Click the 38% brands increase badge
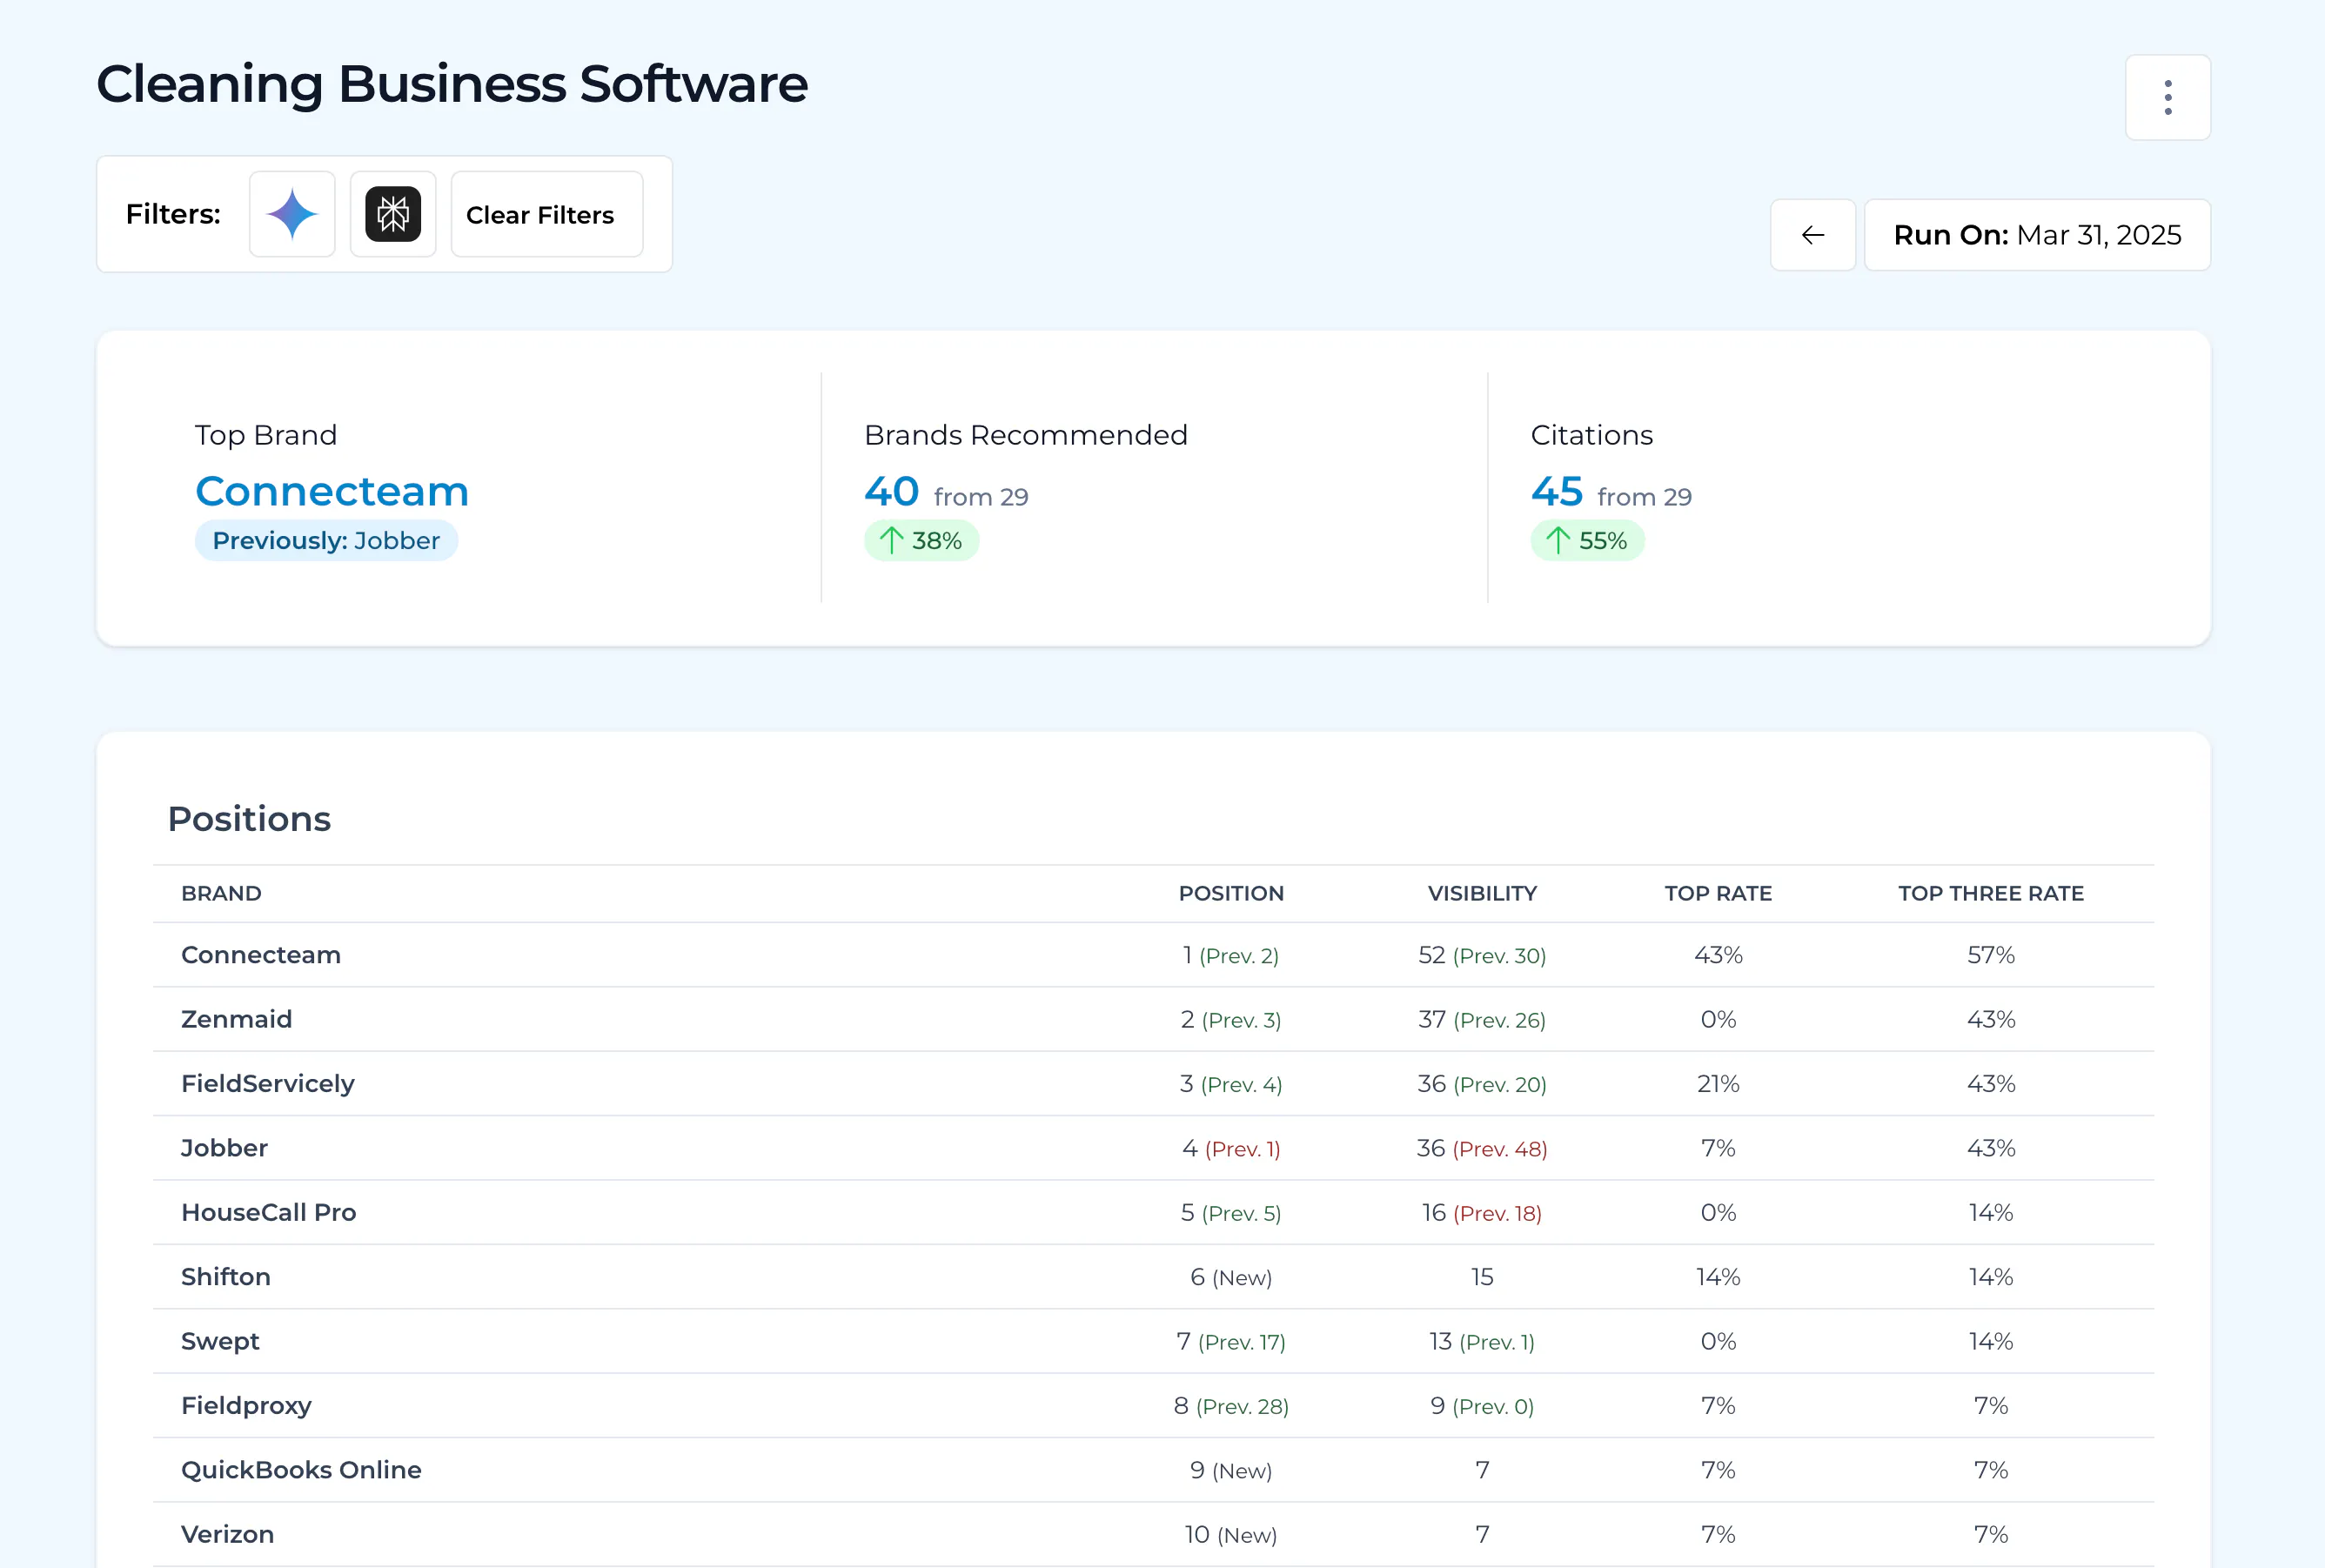This screenshot has width=2325, height=1568. click(x=921, y=541)
